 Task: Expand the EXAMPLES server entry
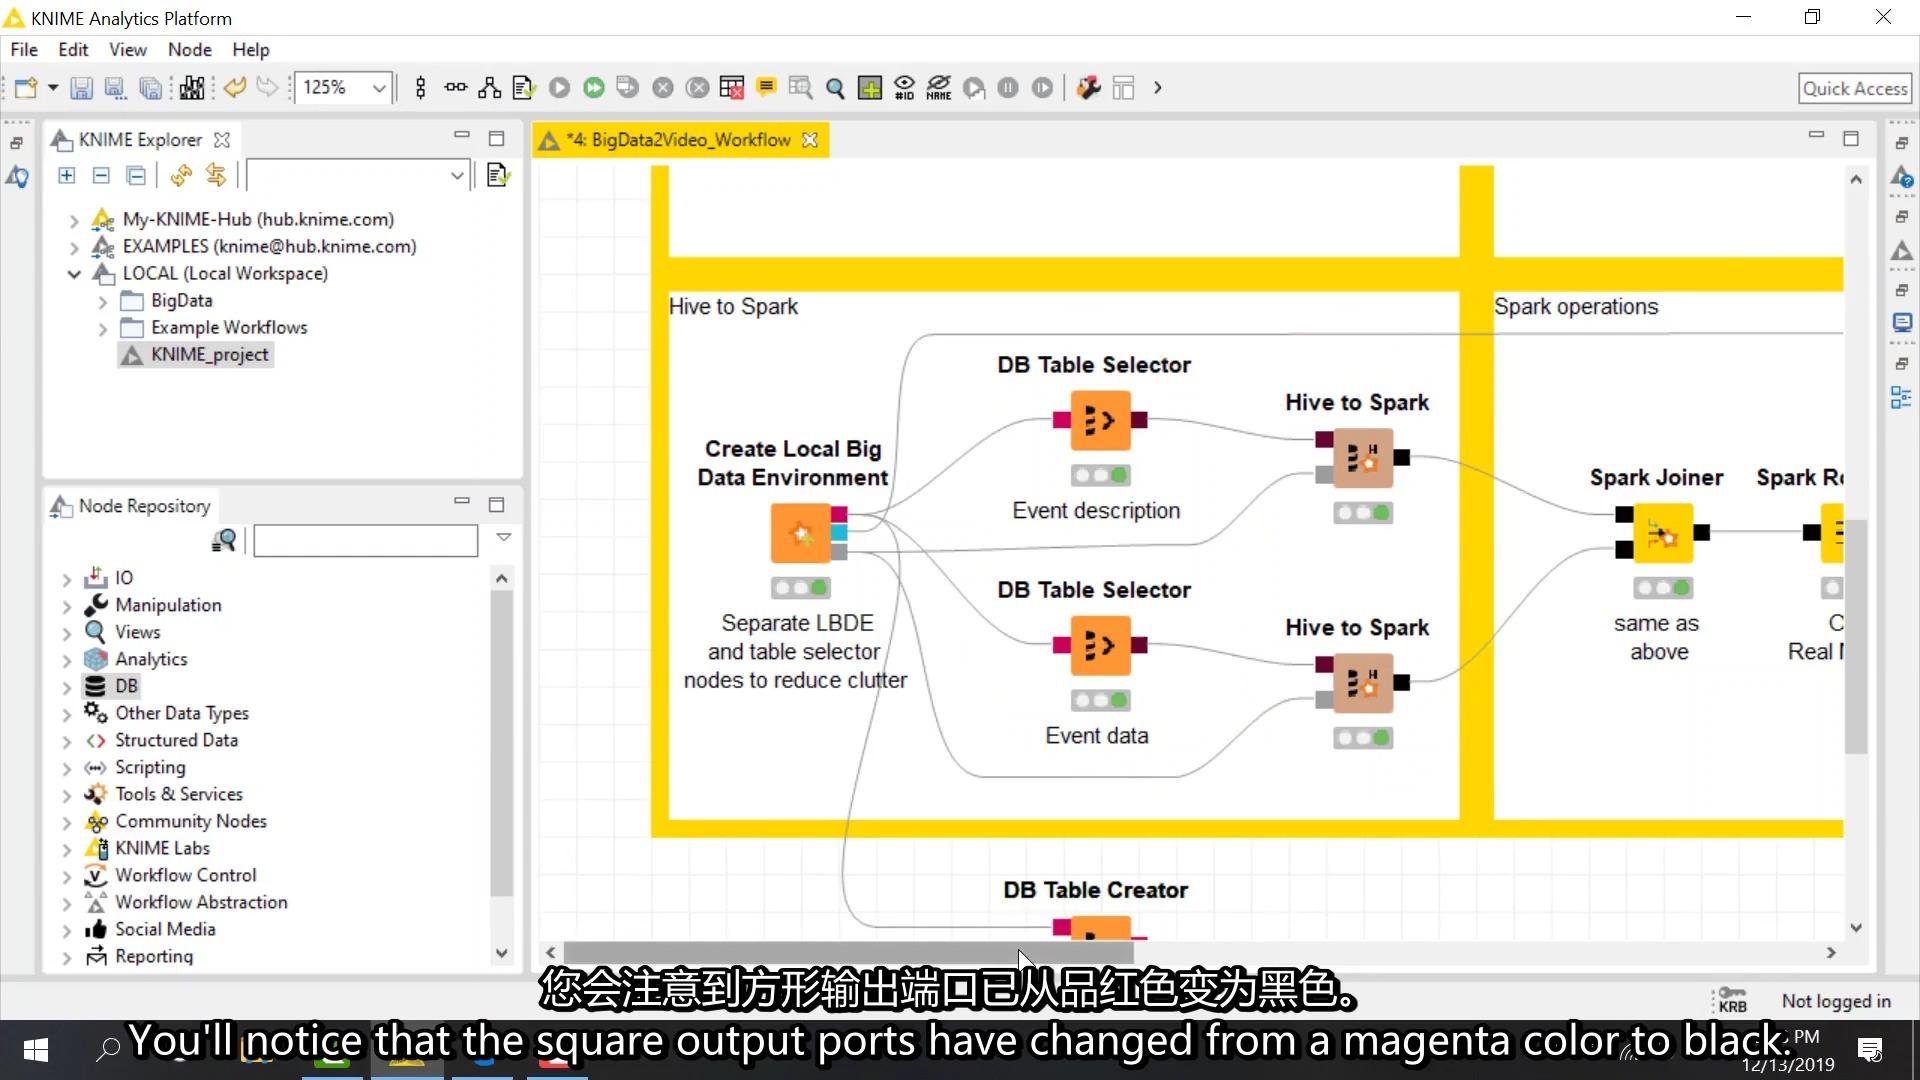click(x=73, y=247)
